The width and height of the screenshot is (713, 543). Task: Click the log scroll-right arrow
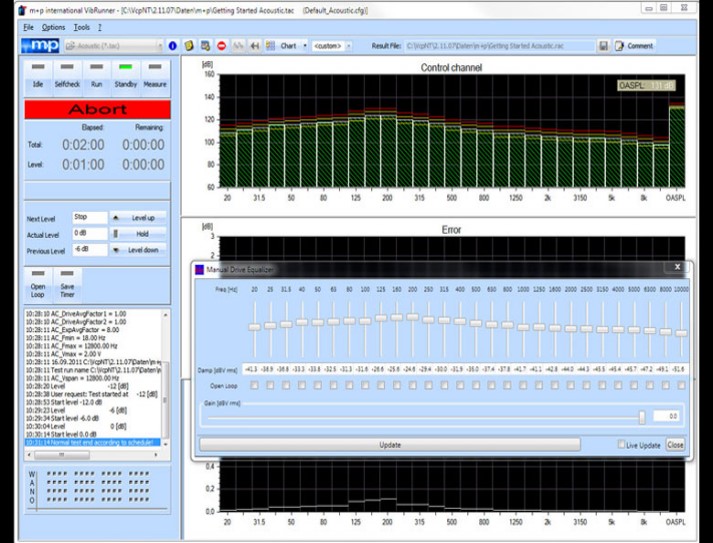156,454
